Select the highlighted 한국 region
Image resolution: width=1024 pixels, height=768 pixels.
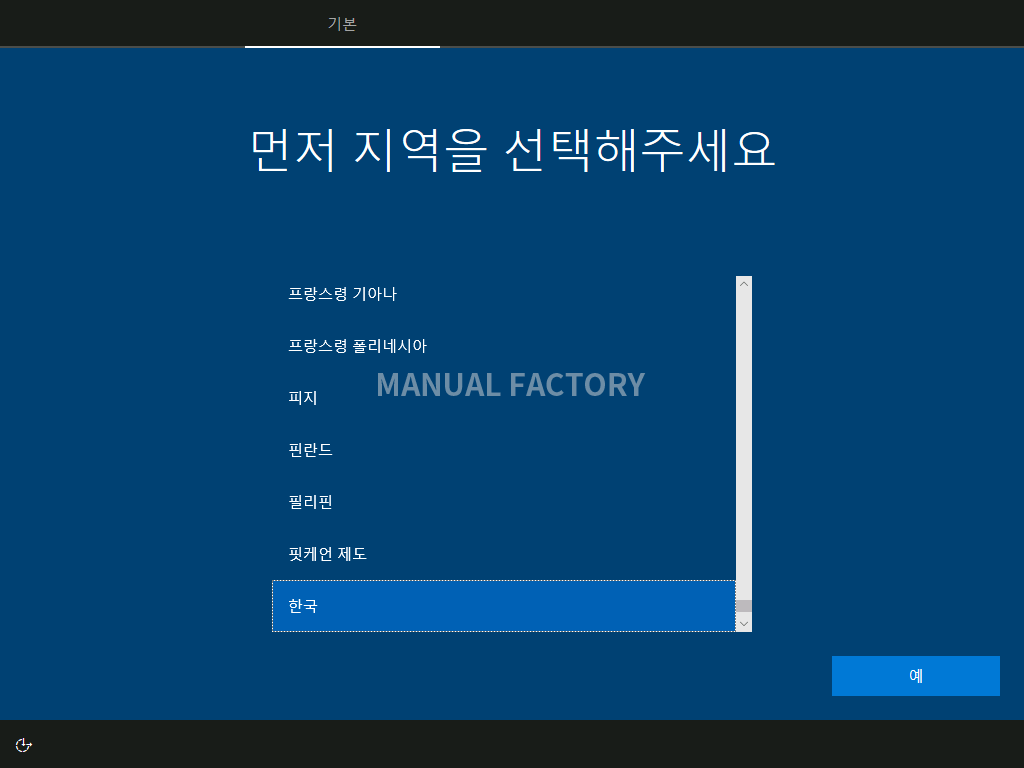(504, 606)
